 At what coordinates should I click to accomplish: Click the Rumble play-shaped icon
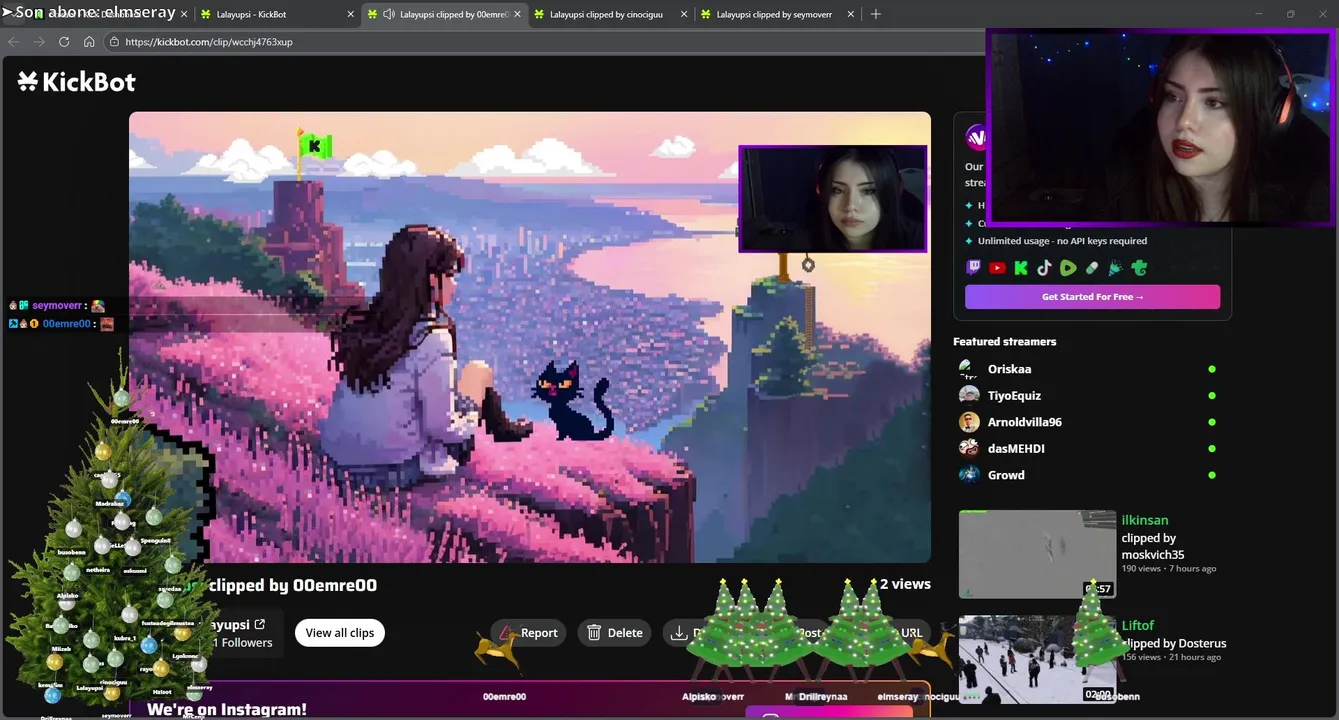tap(1068, 268)
